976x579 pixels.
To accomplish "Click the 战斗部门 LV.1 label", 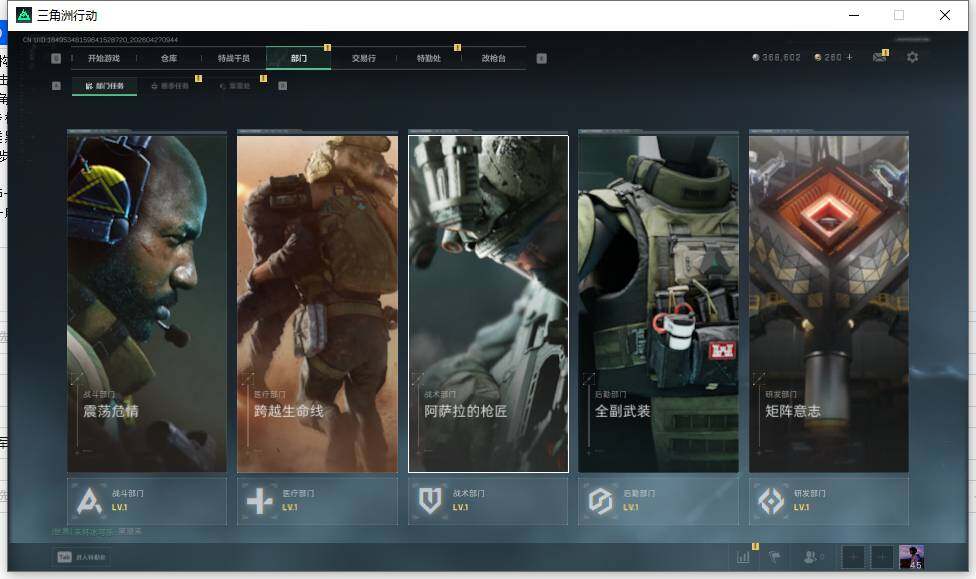I will tap(120, 507).
